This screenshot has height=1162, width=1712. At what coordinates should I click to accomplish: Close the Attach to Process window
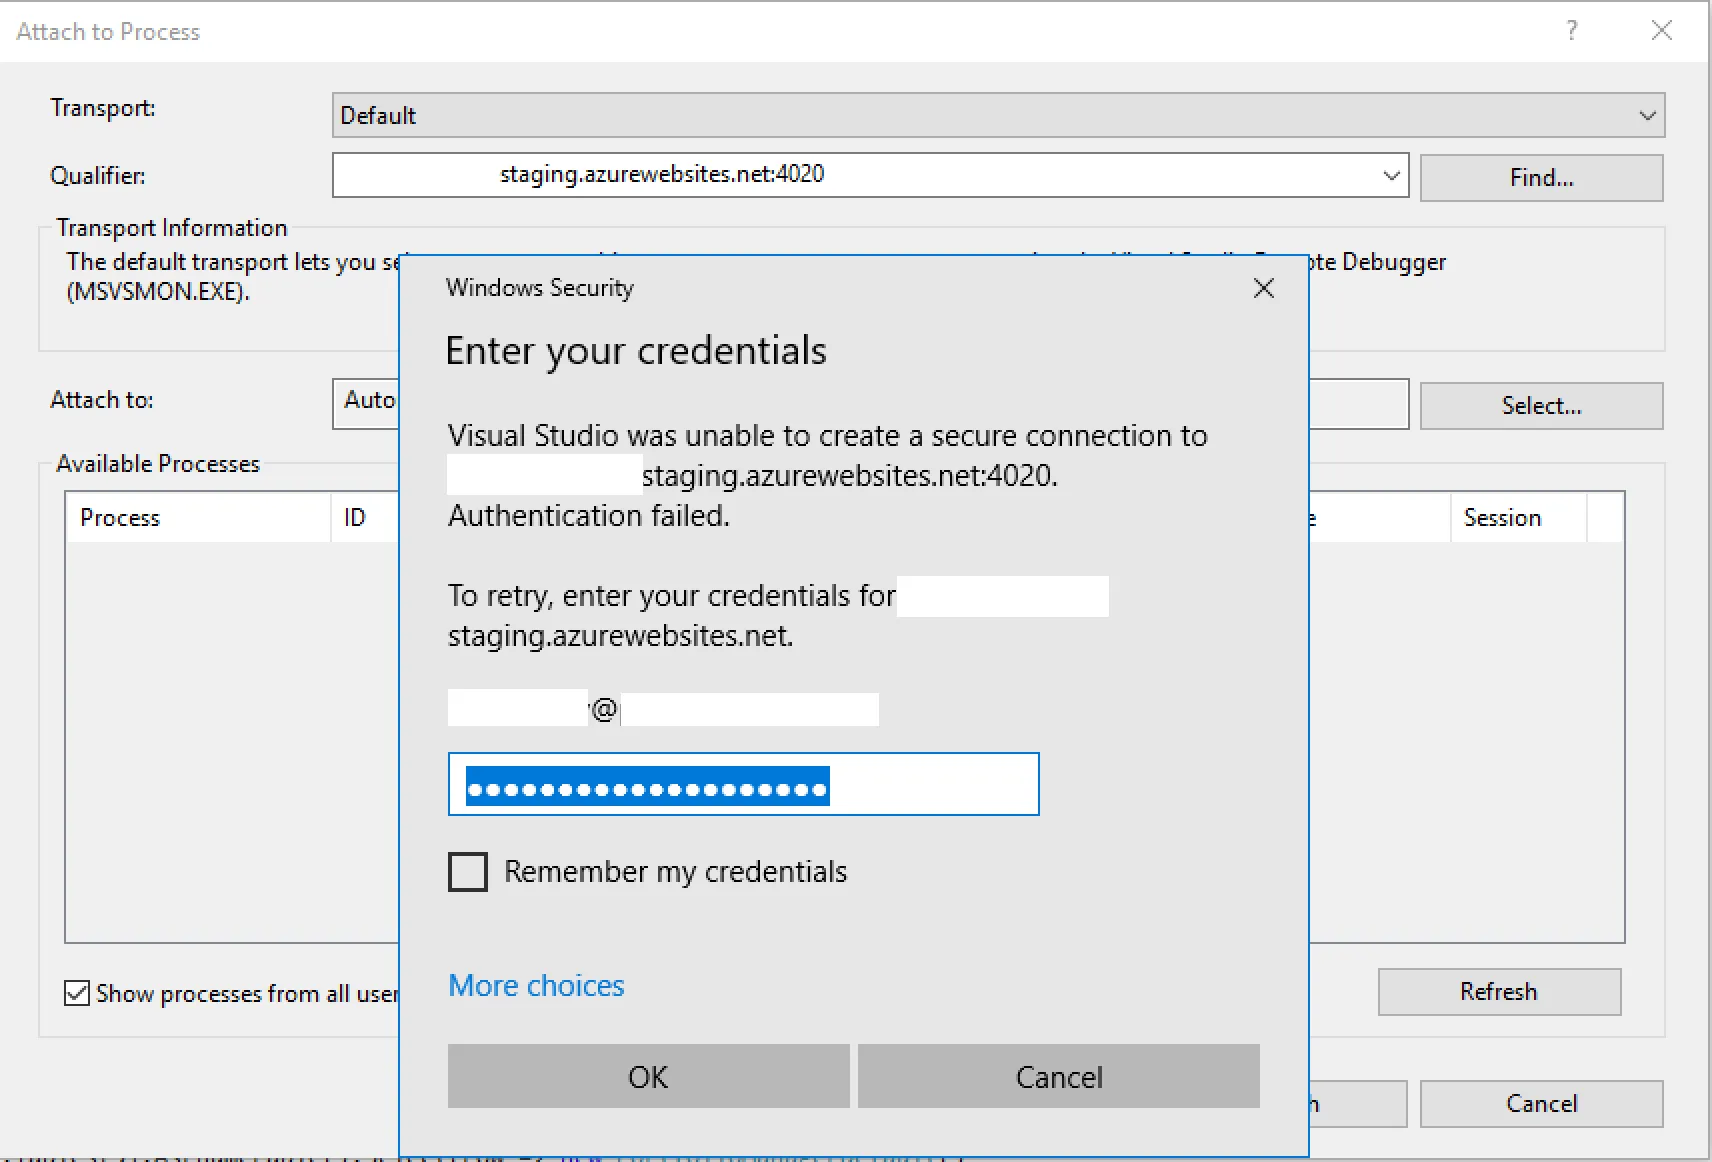click(x=1662, y=31)
